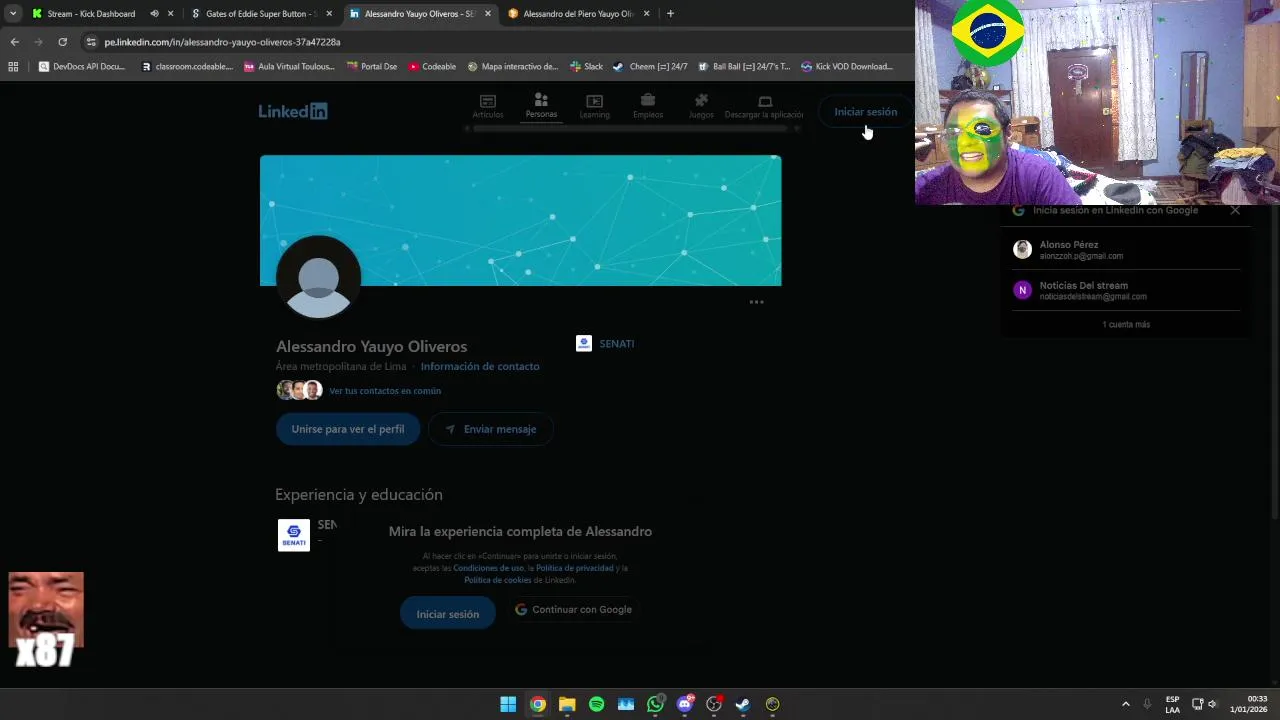The height and width of the screenshot is (720, 1280).
Task: Open the Ball Ball 24/7's bookmark
Action: (744, 67)
